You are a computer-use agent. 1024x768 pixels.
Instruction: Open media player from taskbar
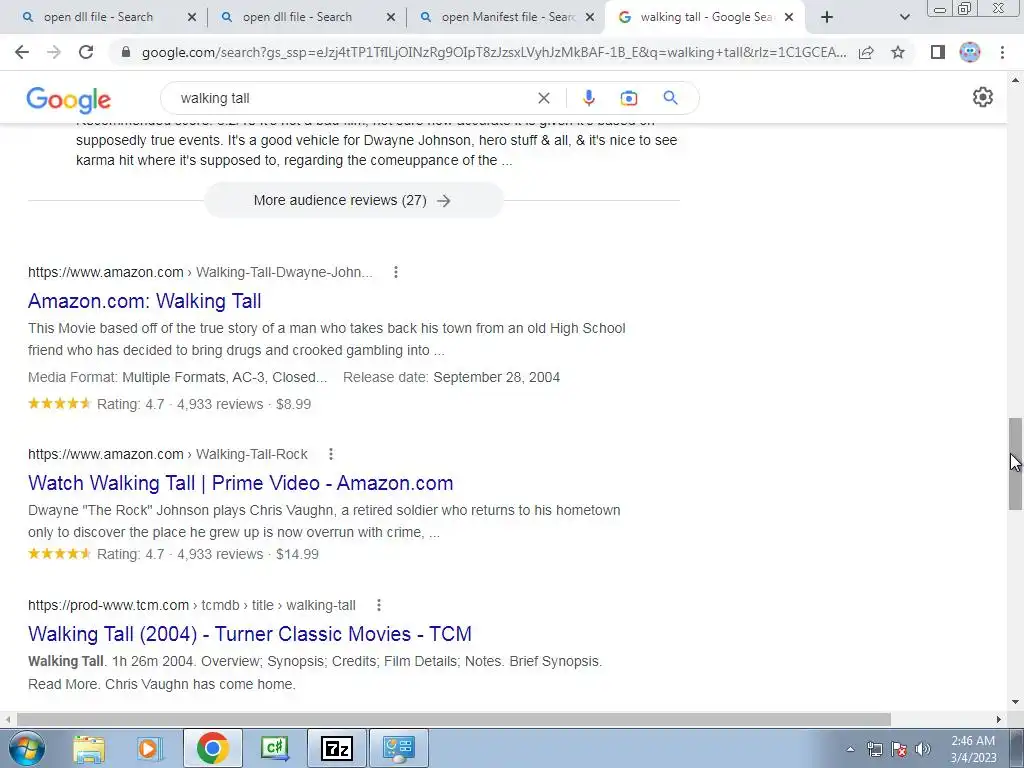[x=148, y=748]
